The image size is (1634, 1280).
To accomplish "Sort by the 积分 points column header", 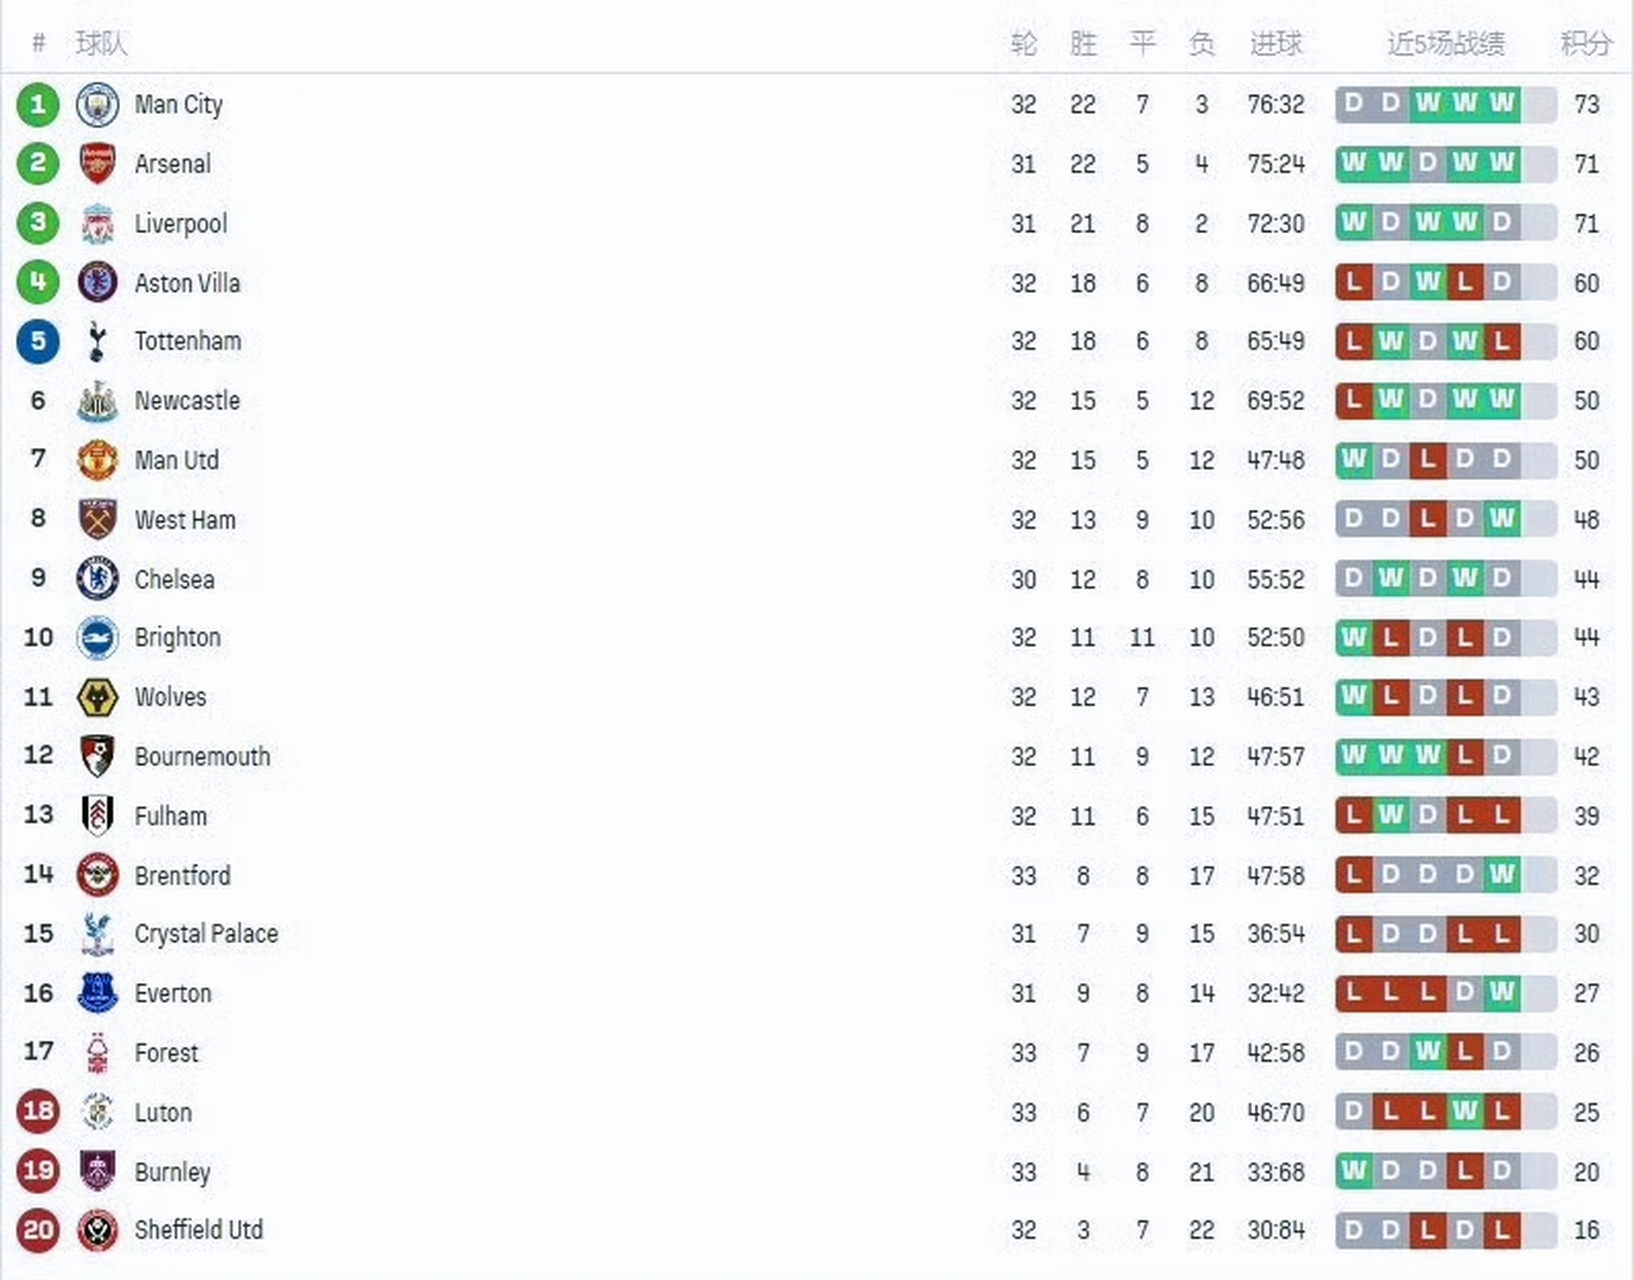I will 1586,43.
